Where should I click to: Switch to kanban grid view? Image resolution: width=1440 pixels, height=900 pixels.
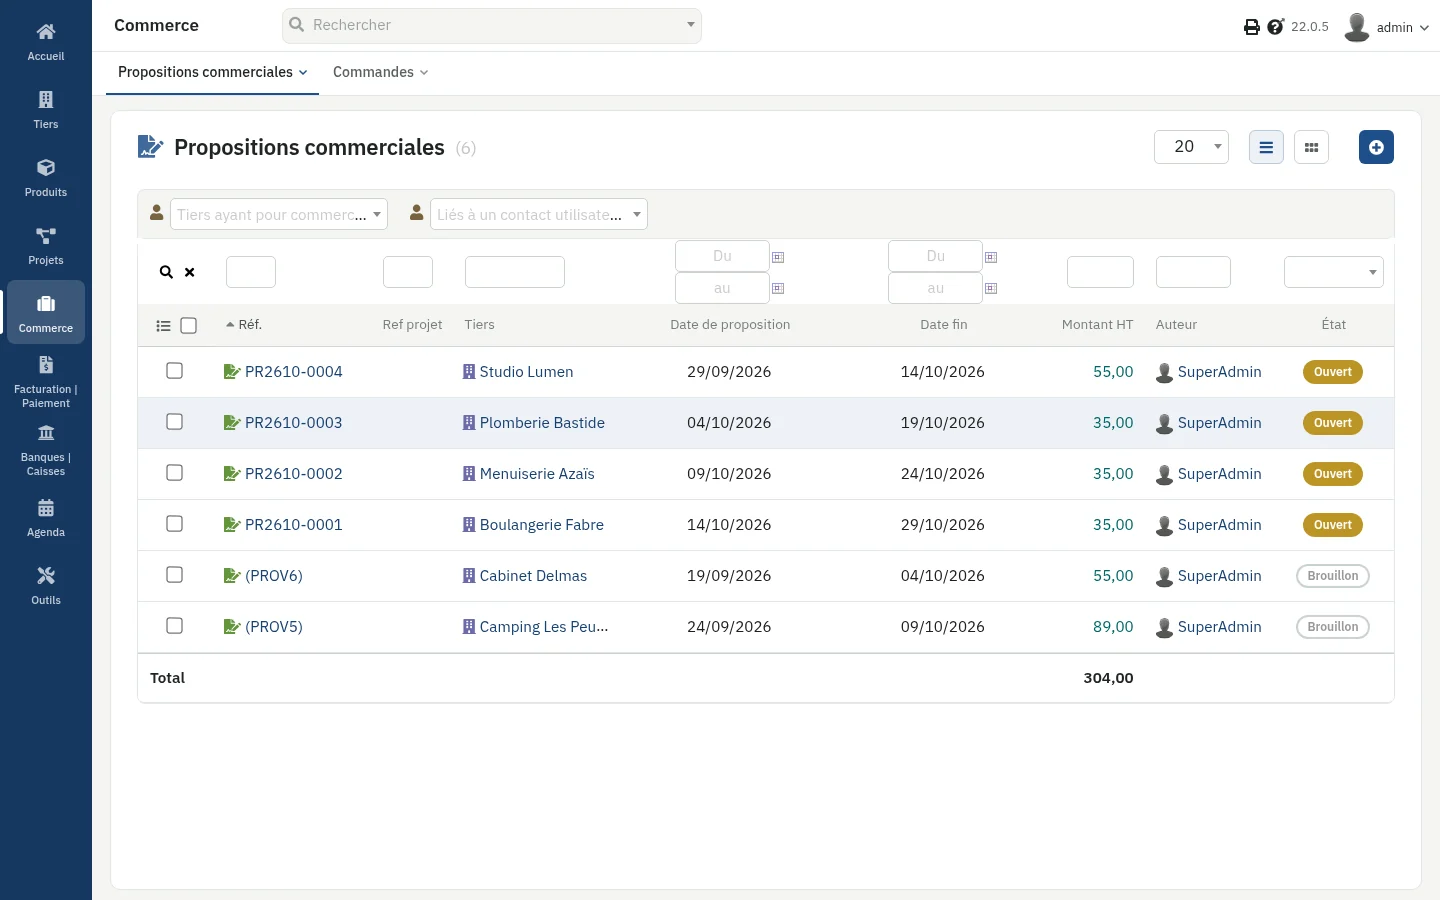click(1311, 147)
